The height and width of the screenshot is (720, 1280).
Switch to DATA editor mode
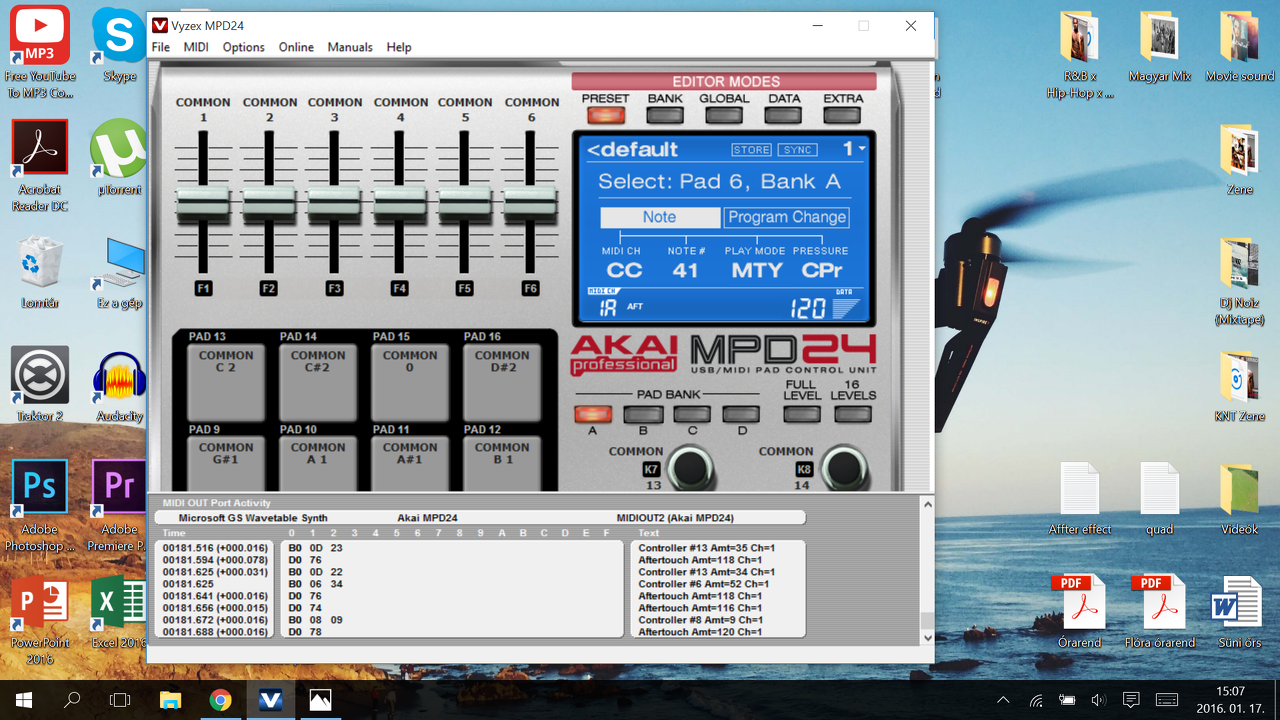pos(784,115)
